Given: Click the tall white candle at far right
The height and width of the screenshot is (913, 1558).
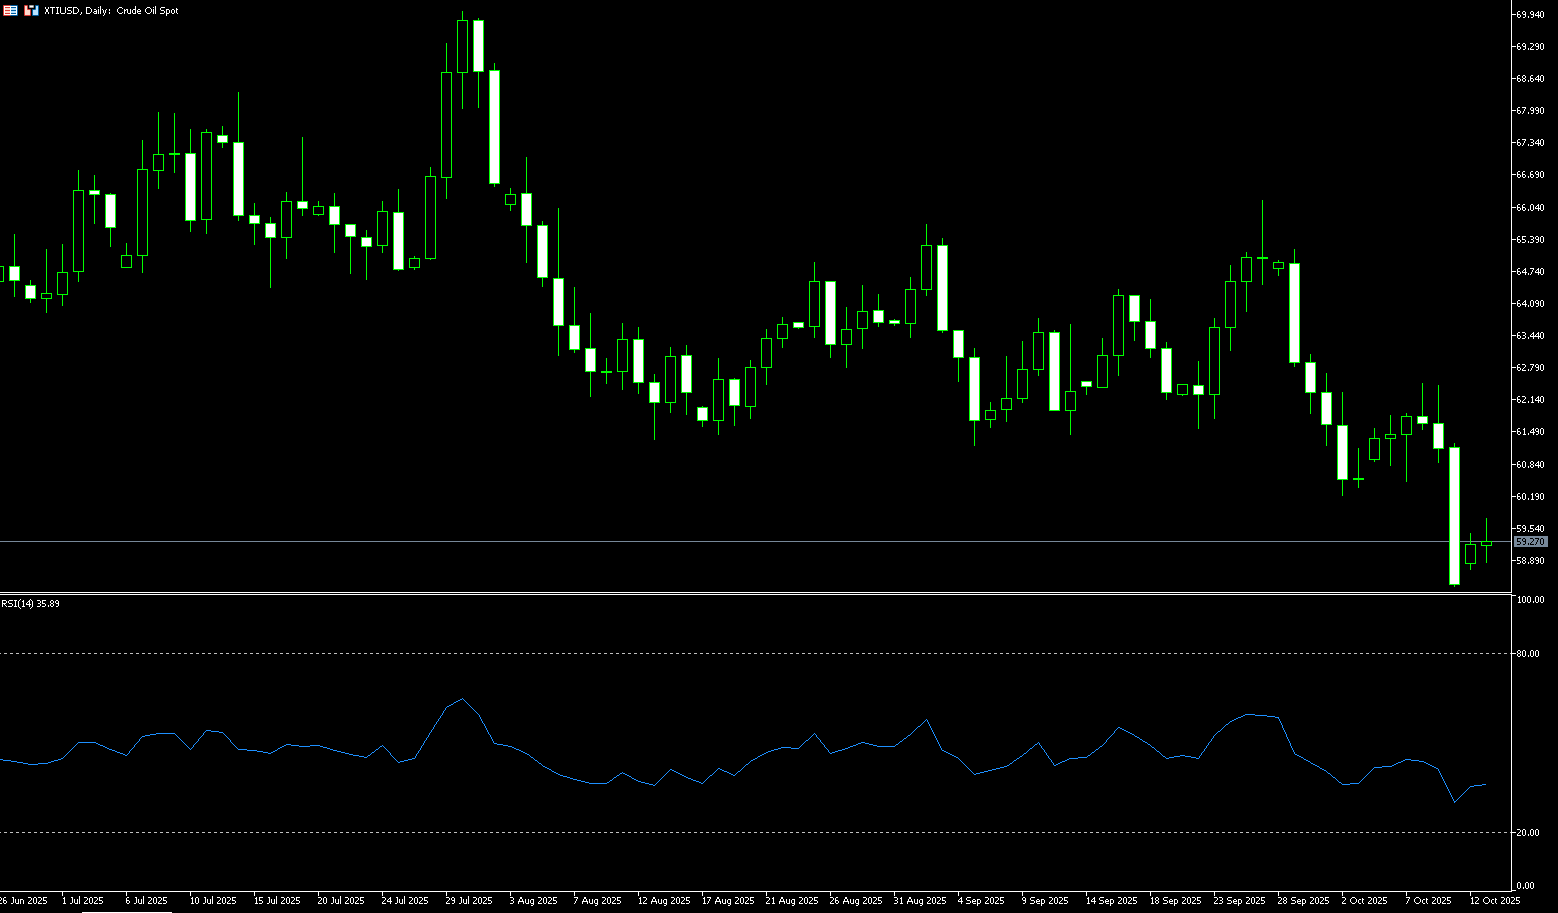Looking at the screenshot, I should (x=1454, y=515).
